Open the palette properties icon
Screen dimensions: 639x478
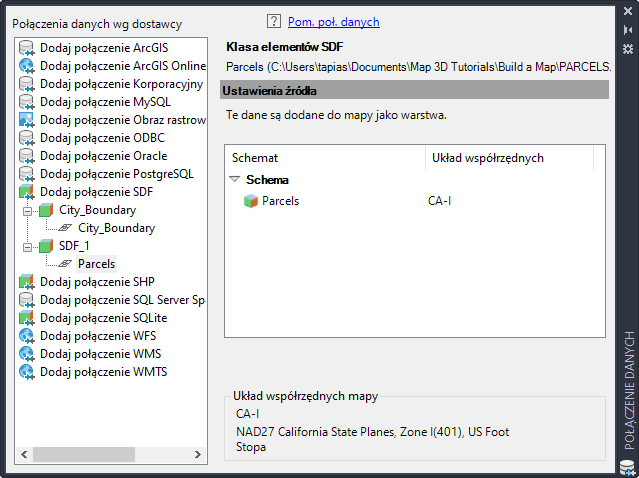[627, 48]
